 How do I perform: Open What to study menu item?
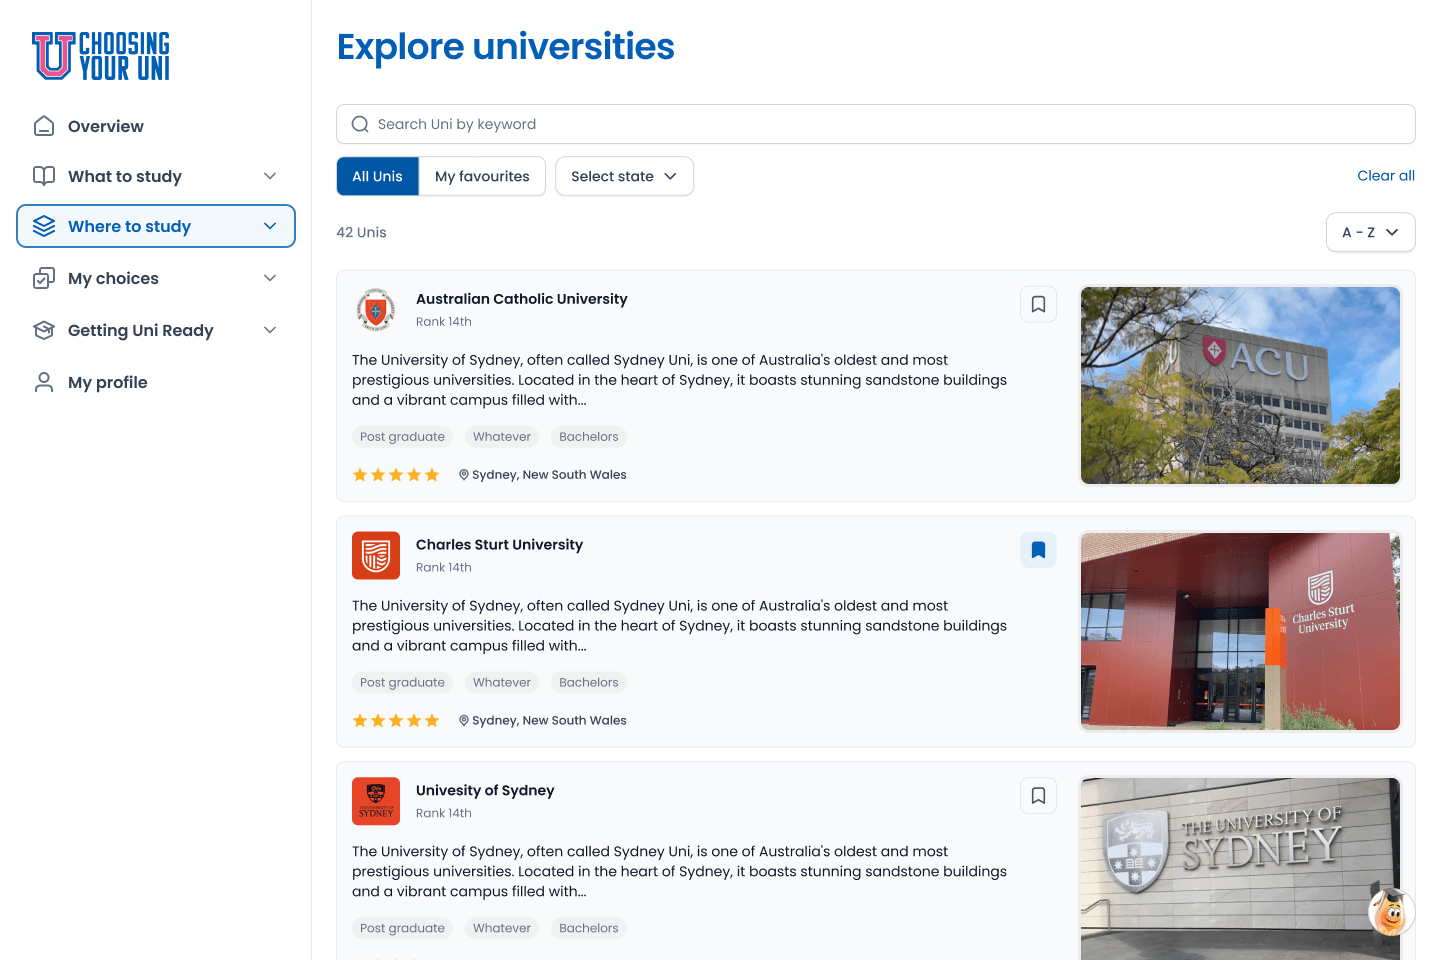pos(156,176)
